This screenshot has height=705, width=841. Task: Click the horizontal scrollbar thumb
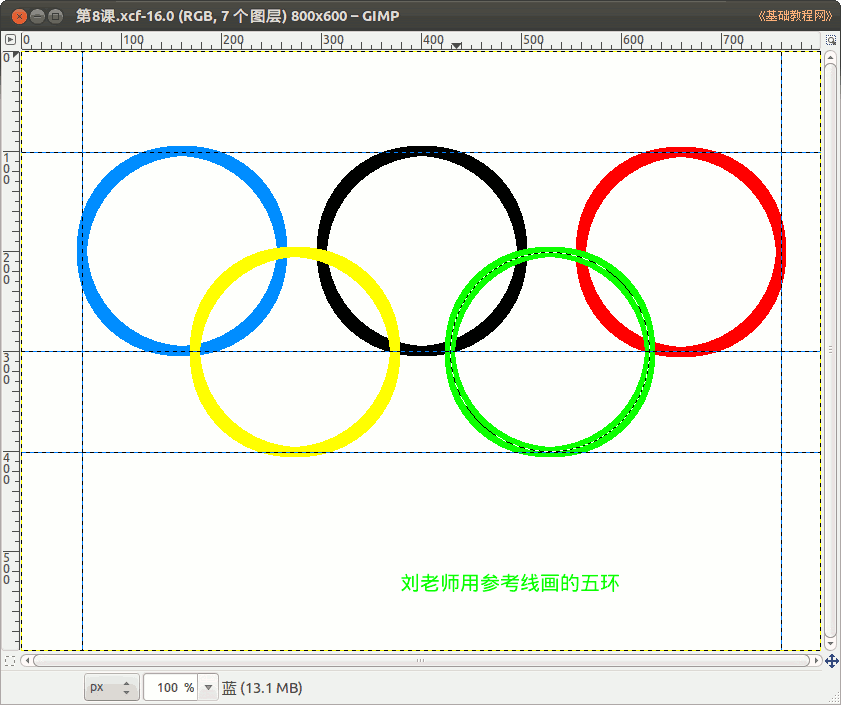coord(421,660)
